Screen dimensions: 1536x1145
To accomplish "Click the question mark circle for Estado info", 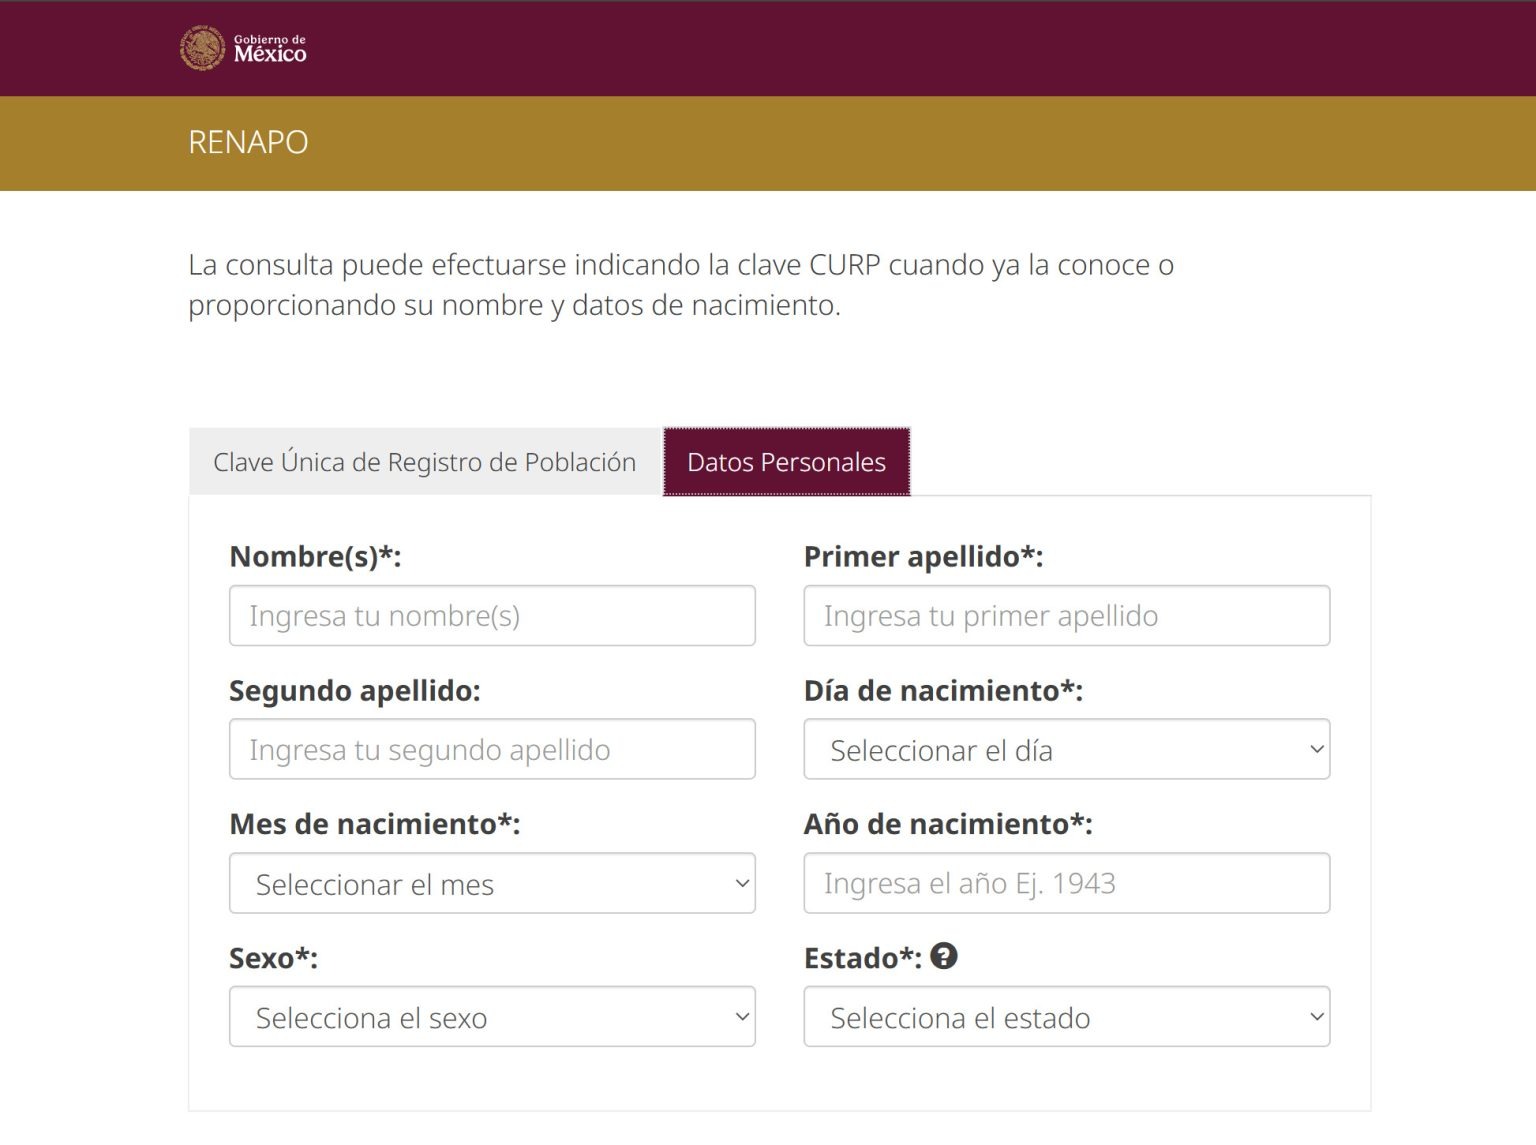I will point(944,956).
